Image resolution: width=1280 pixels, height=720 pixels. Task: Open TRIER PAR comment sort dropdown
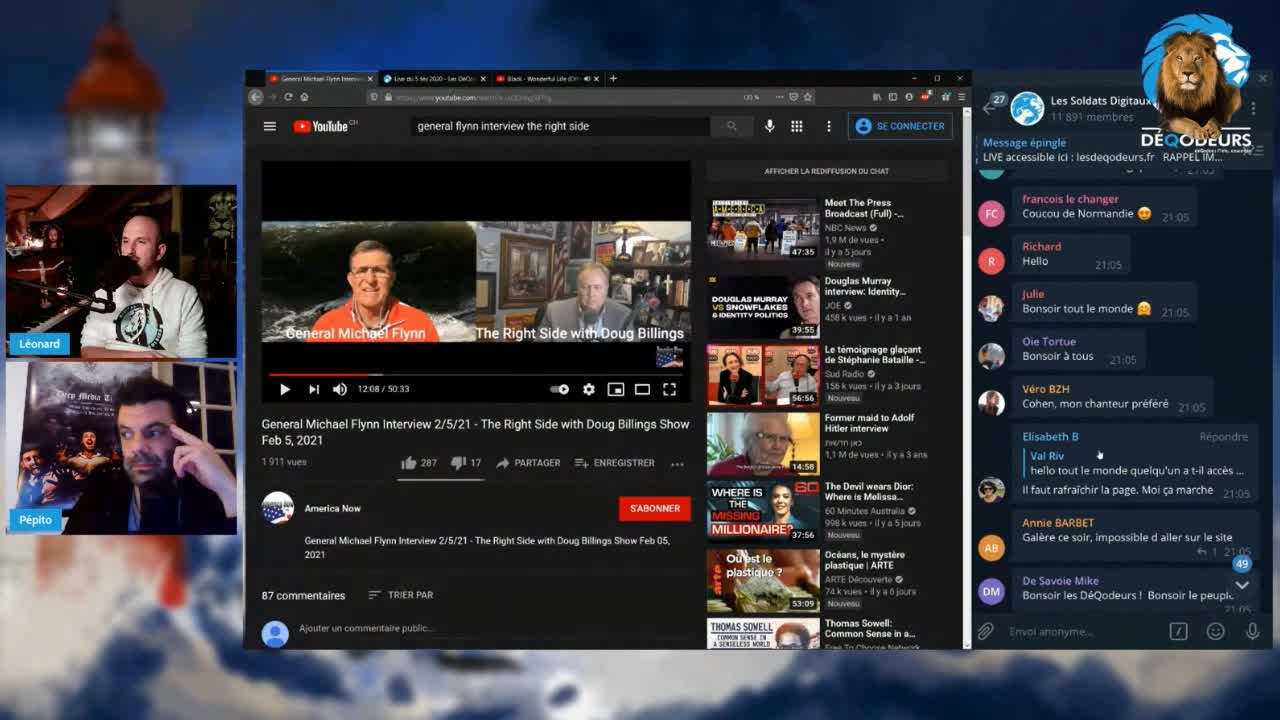coord(401,595)
